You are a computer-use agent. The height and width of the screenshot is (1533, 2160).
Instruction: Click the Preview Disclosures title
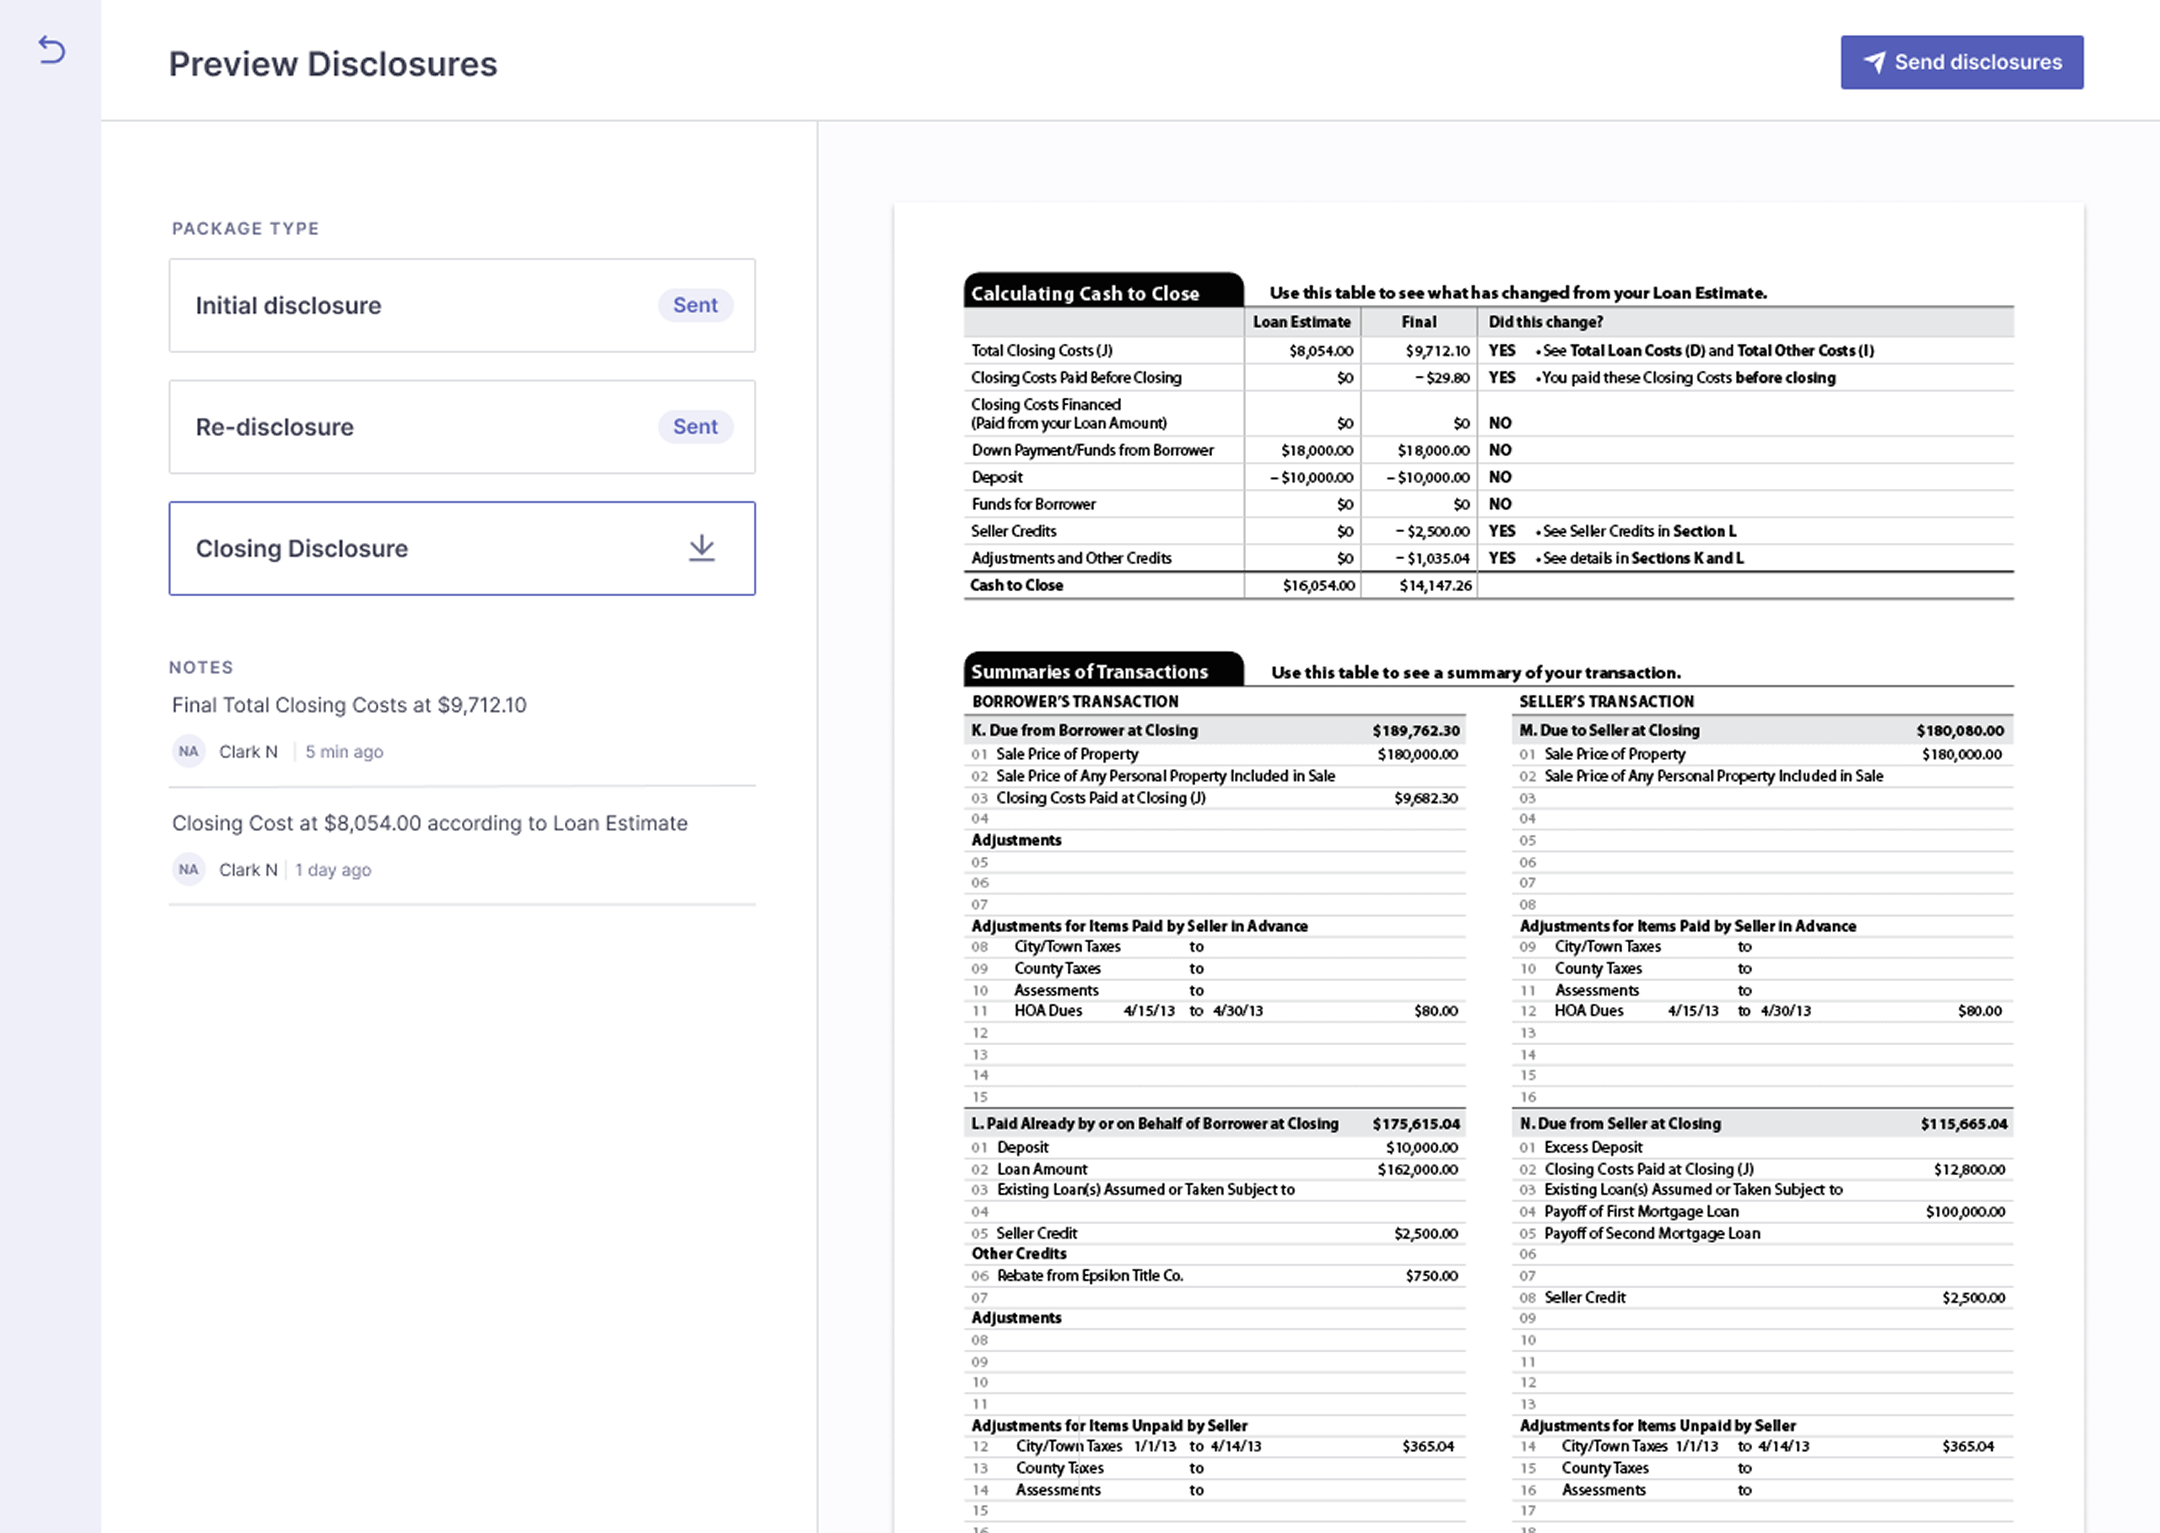point(333,64)
